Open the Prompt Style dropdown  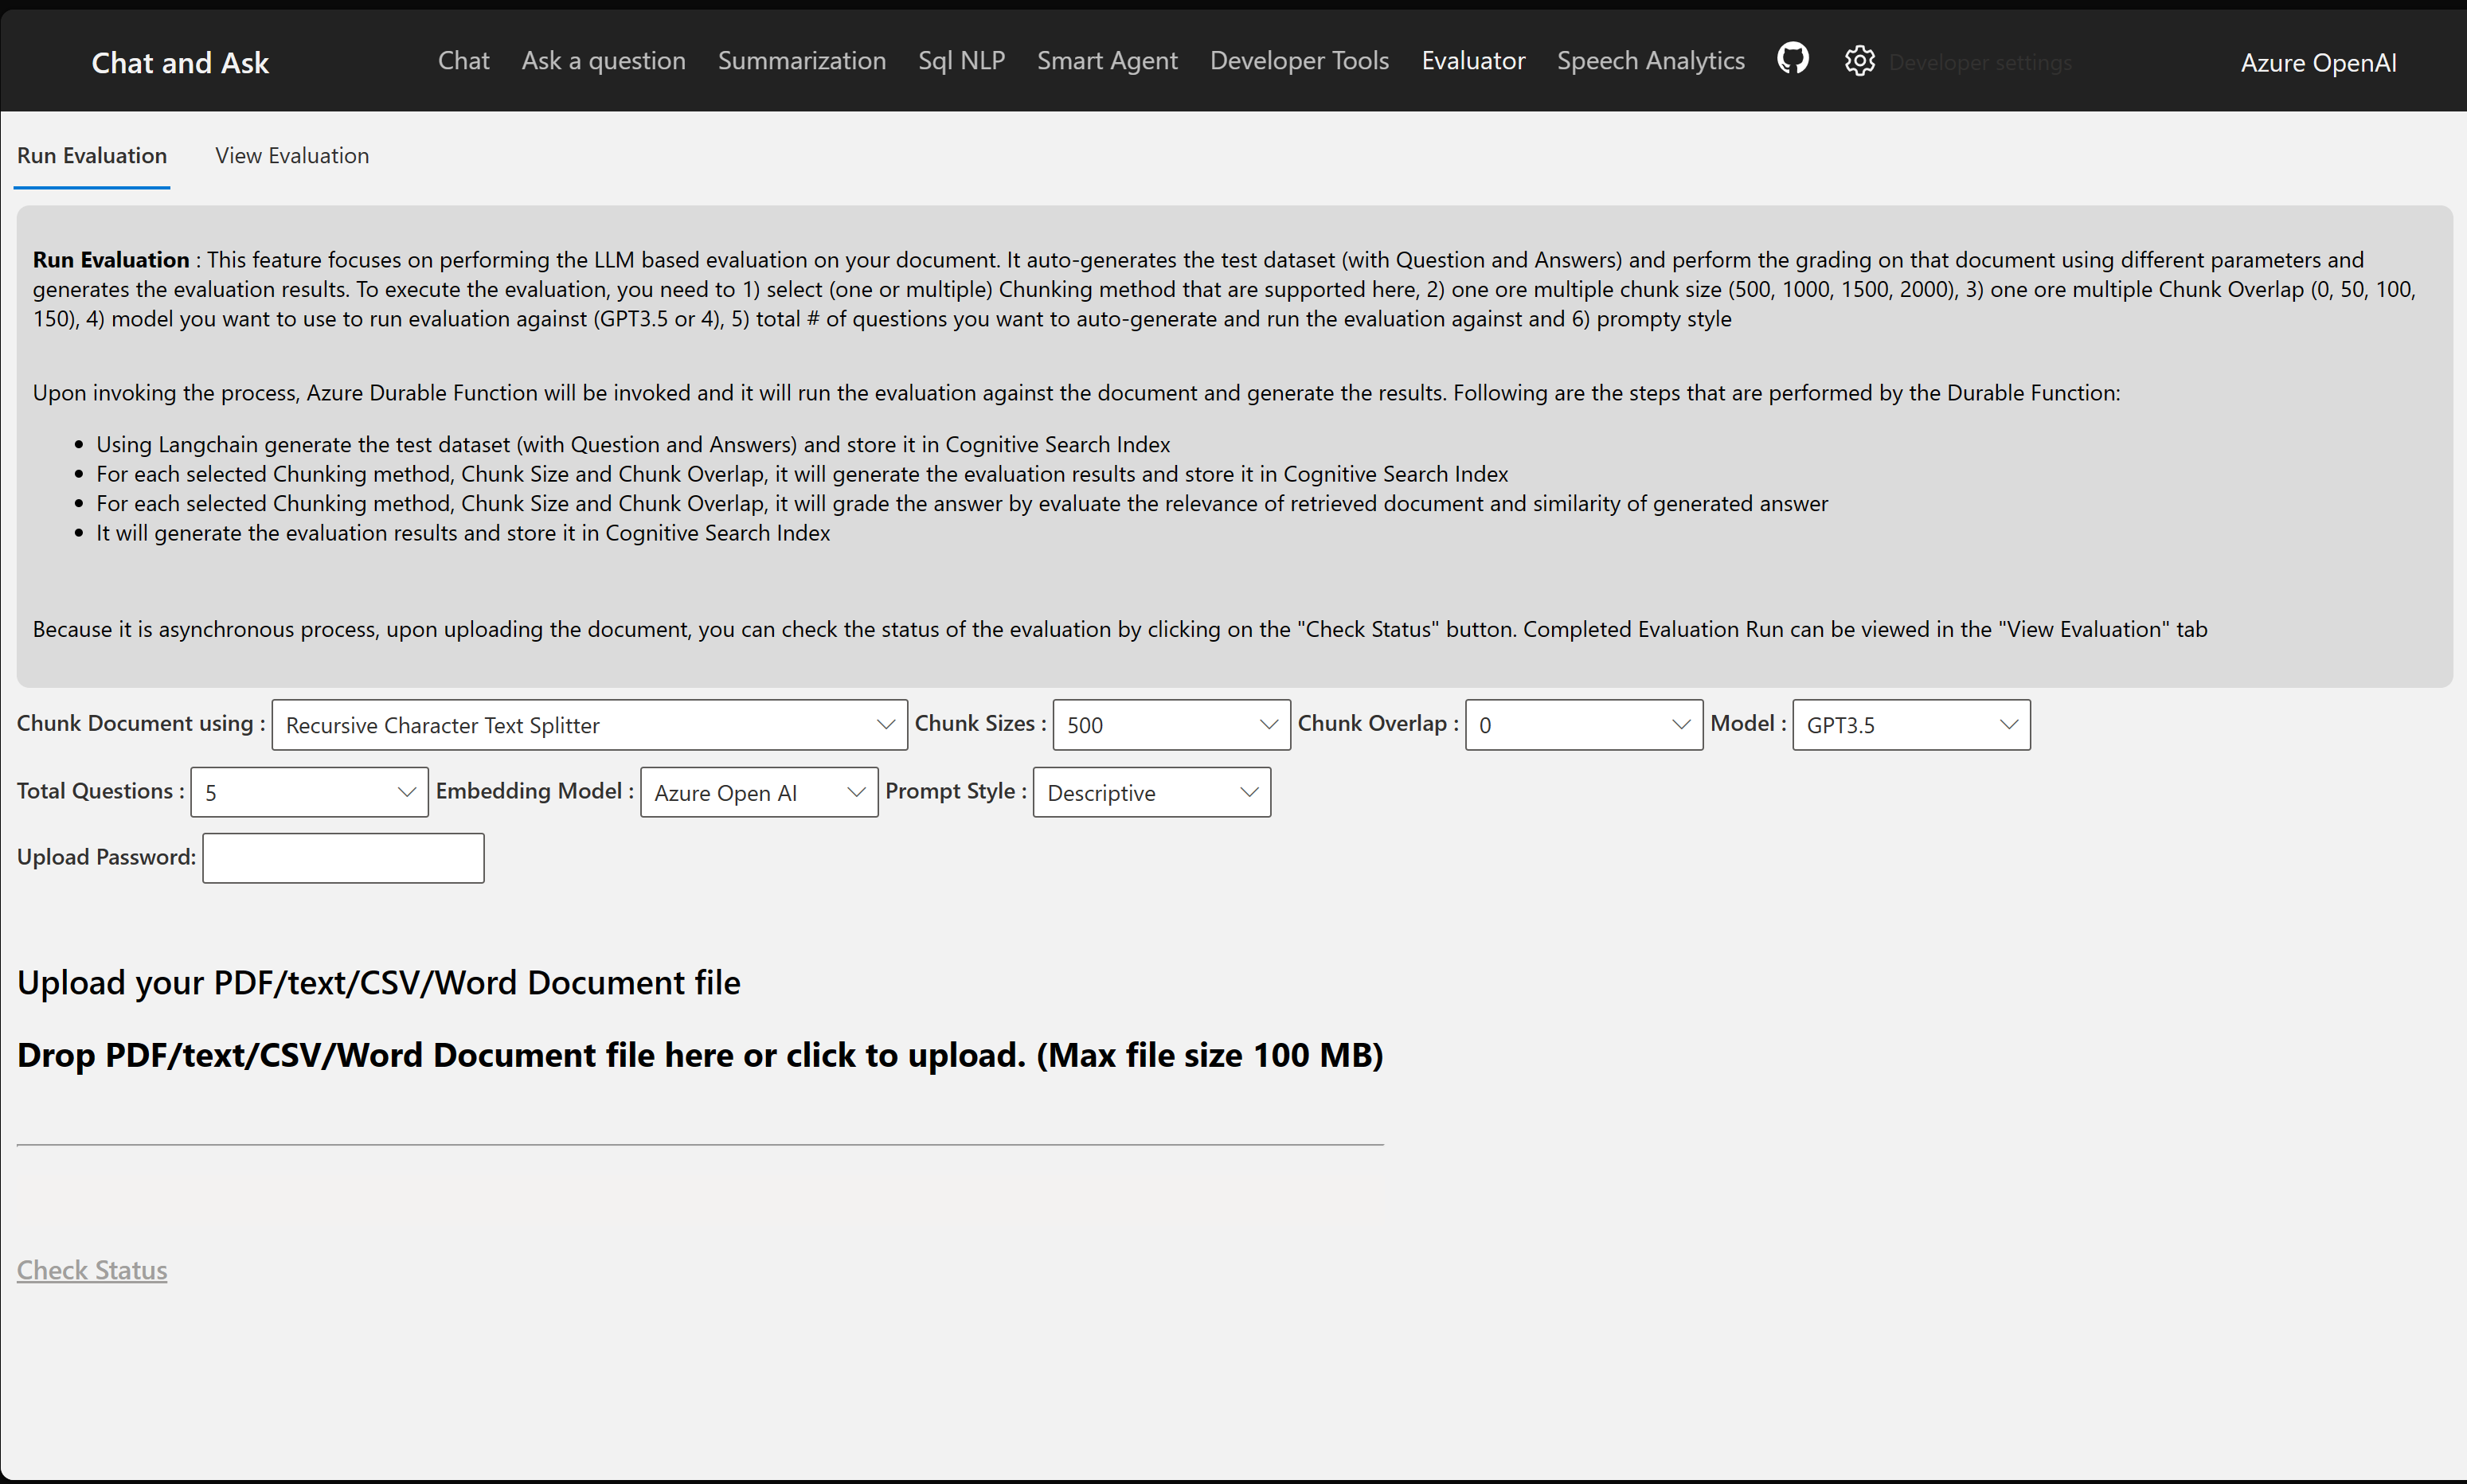1151,792
